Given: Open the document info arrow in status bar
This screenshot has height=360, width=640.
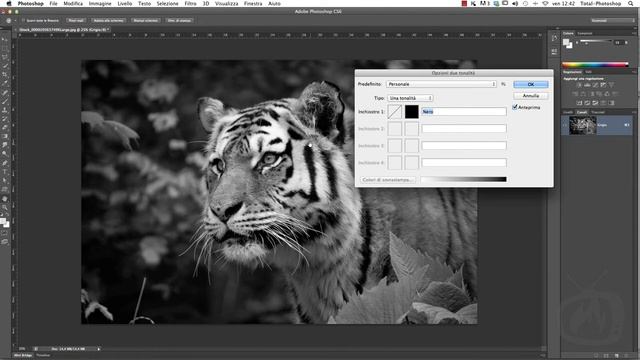Looking at the screenshot, I should click(x=99, y=349).
